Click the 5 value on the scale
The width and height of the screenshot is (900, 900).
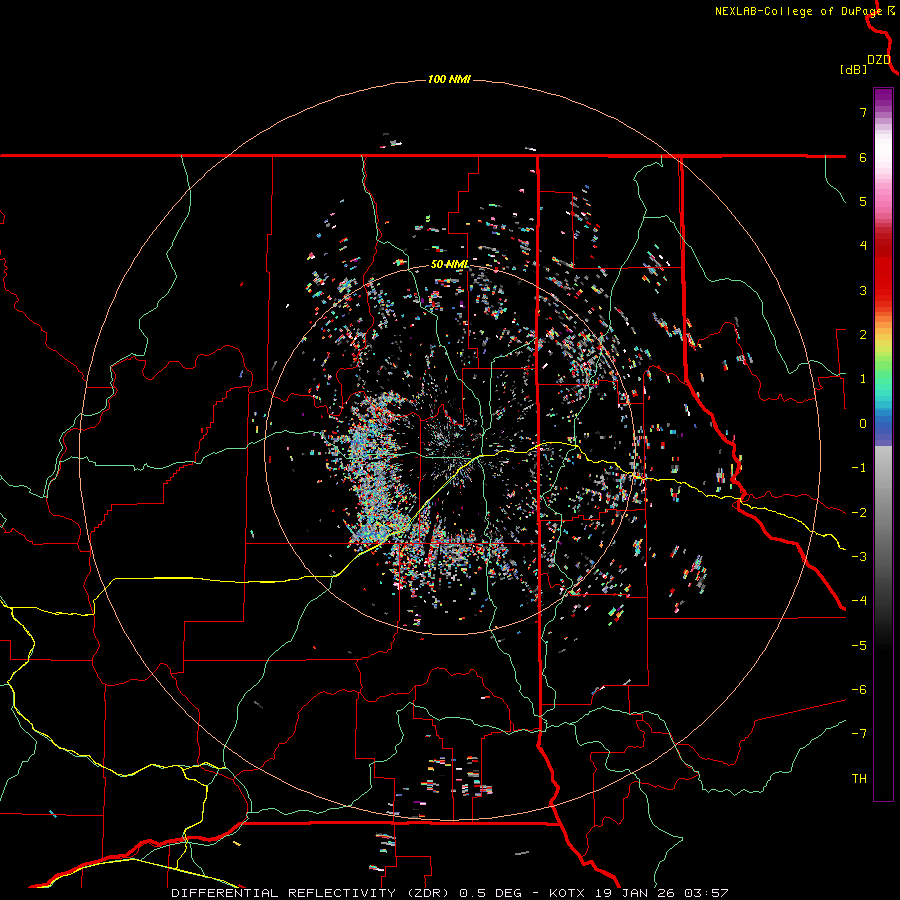863,201
